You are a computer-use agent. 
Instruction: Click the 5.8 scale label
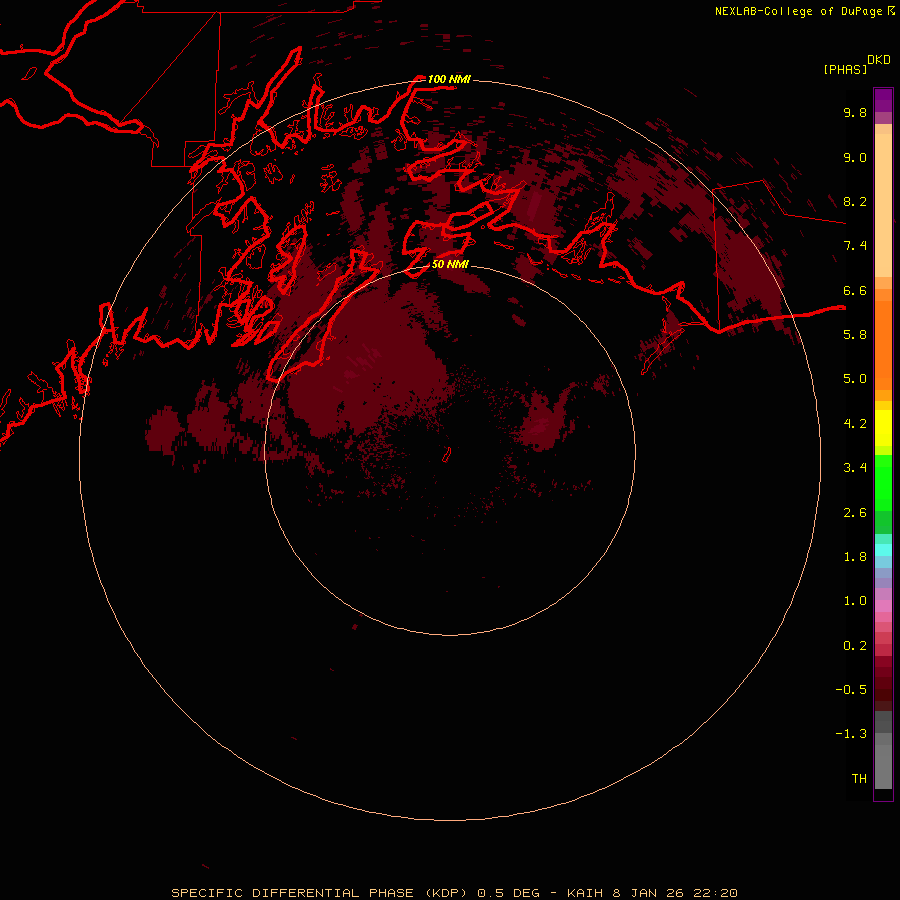pyautogui.click(x=855, y=335)
